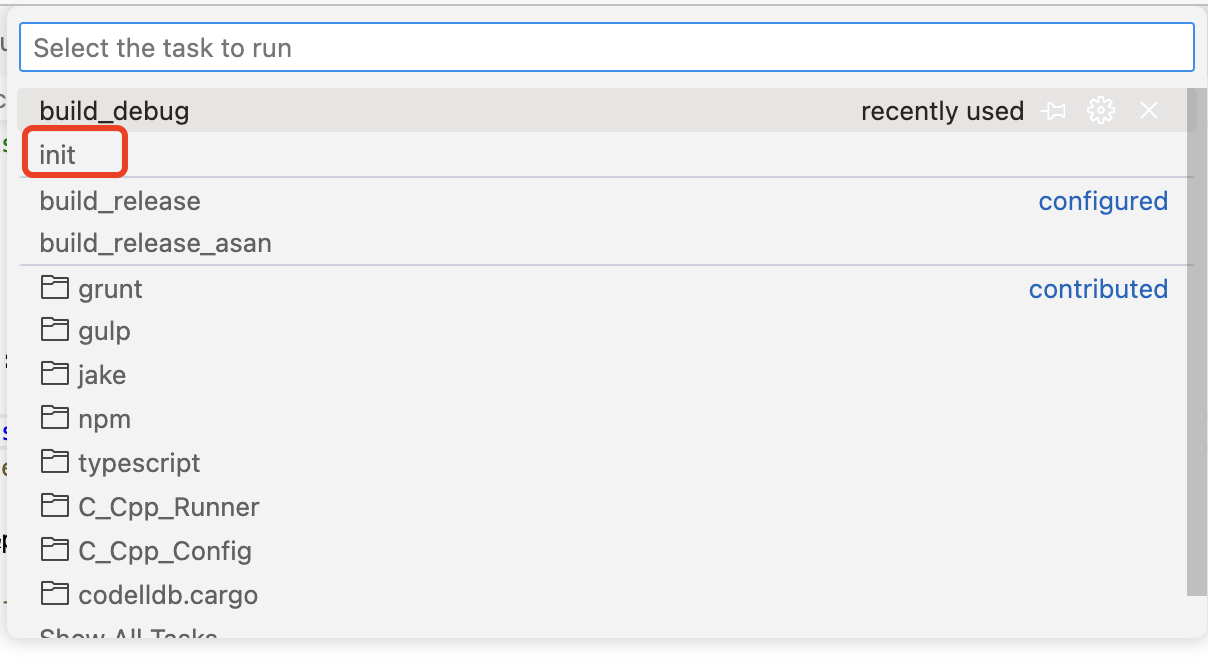
Task: Focus the Select the task to run field
Action: pyautogui.click(x=607, y=47)
